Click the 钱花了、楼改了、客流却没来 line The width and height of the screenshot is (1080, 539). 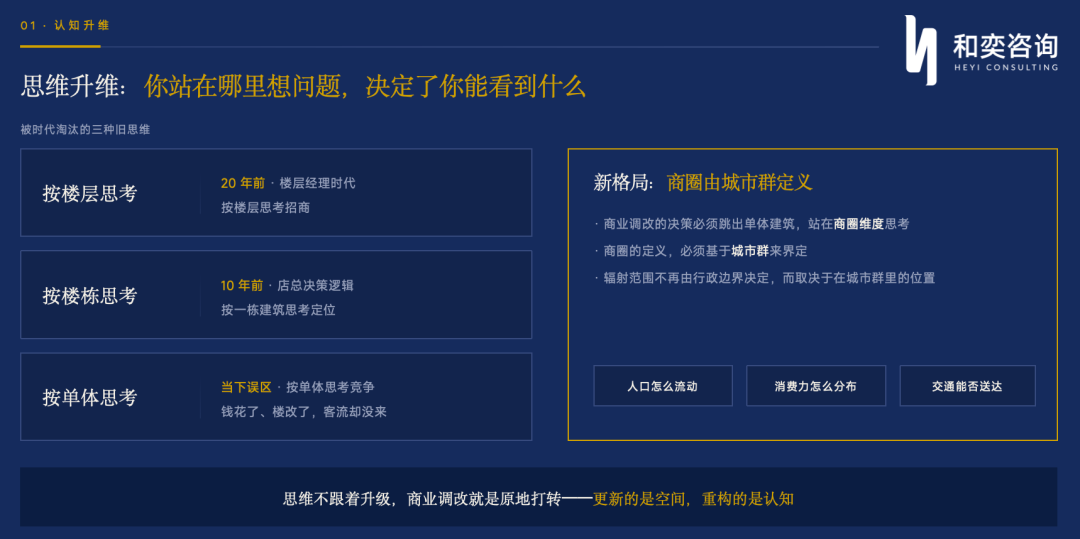point(304,412)
